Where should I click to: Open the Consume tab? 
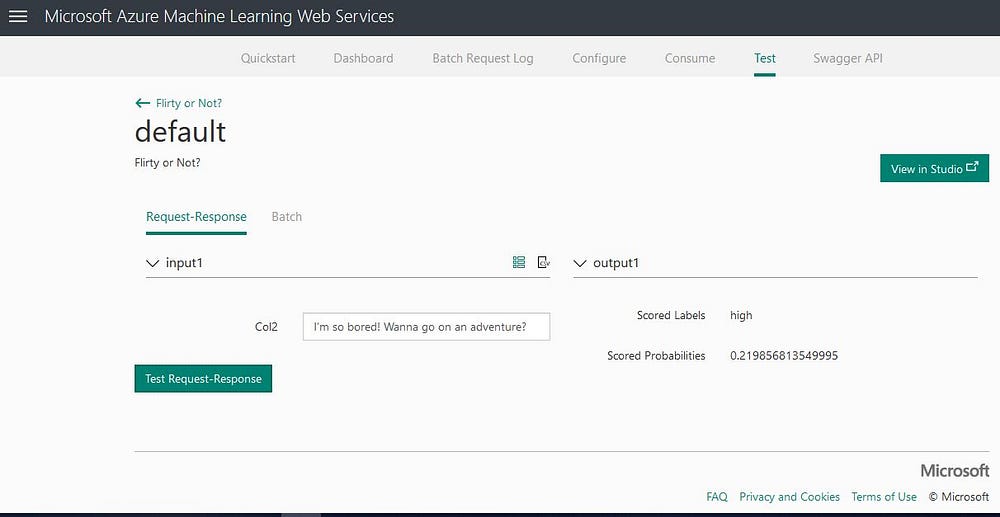pos(690,58)
